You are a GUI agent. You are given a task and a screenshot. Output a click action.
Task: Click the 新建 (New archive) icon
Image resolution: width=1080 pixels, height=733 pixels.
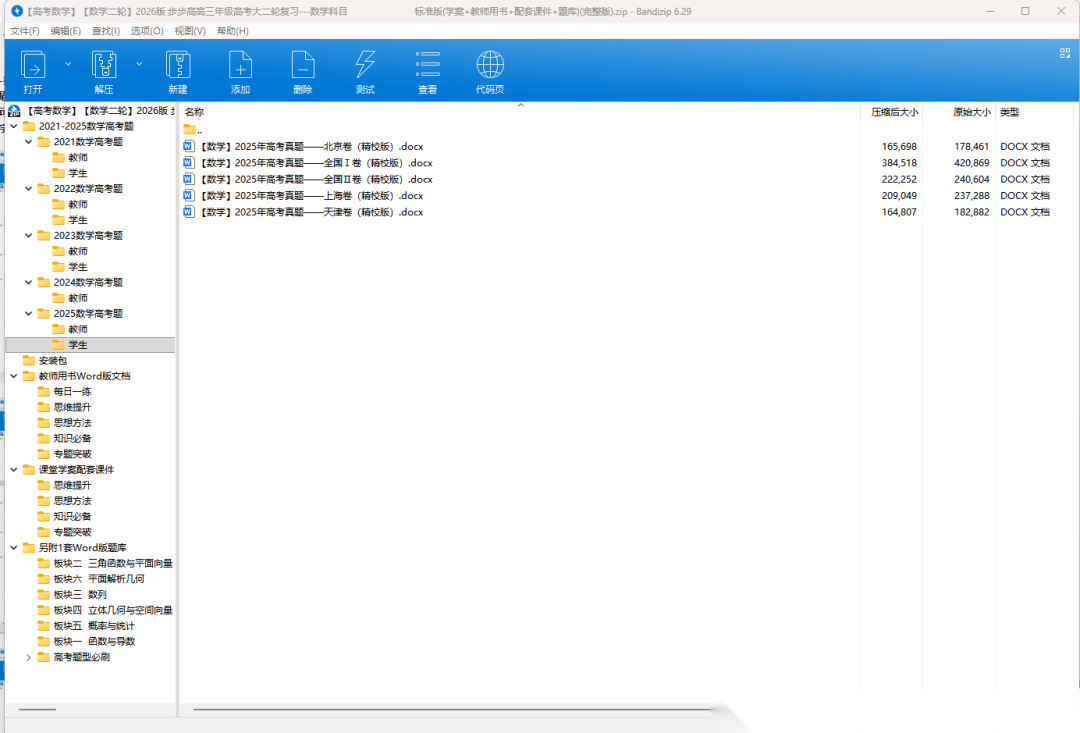[178, 67]
